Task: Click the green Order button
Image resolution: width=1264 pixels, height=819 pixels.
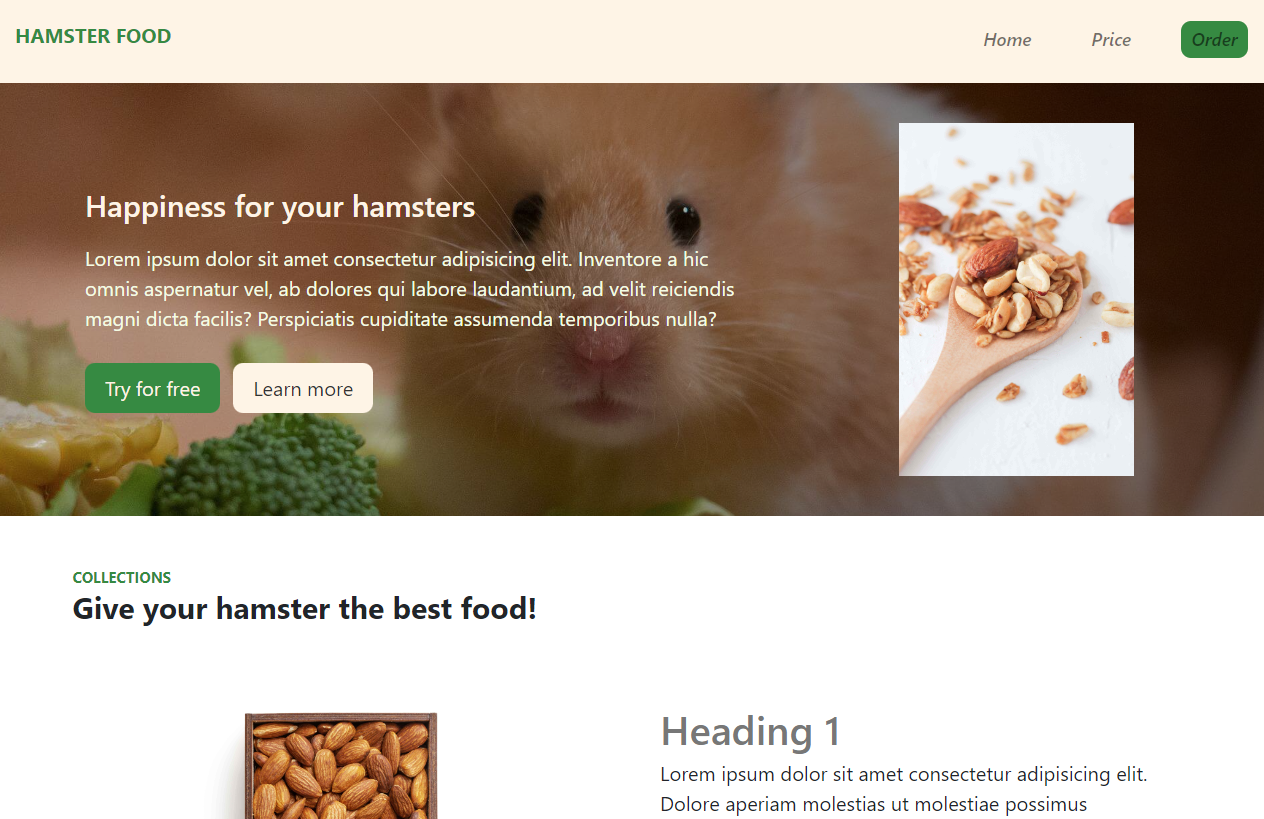Action: tap(1214, 40)
